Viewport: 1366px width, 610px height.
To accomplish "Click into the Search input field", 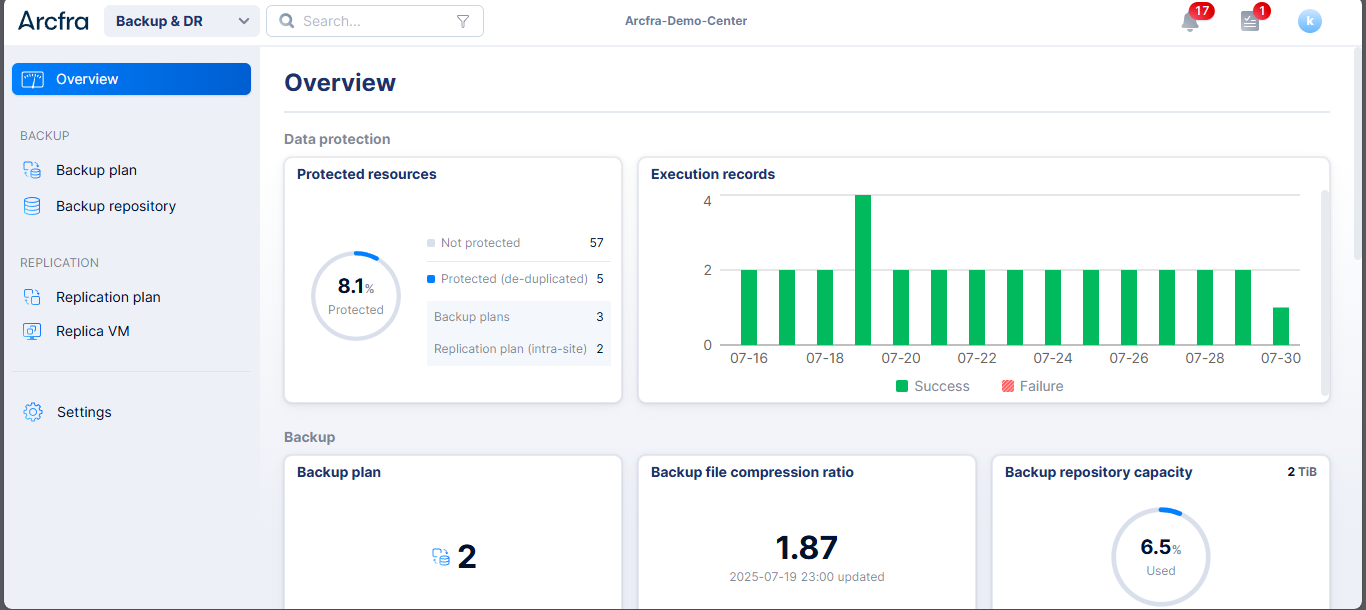I will [x=370, y=21].
